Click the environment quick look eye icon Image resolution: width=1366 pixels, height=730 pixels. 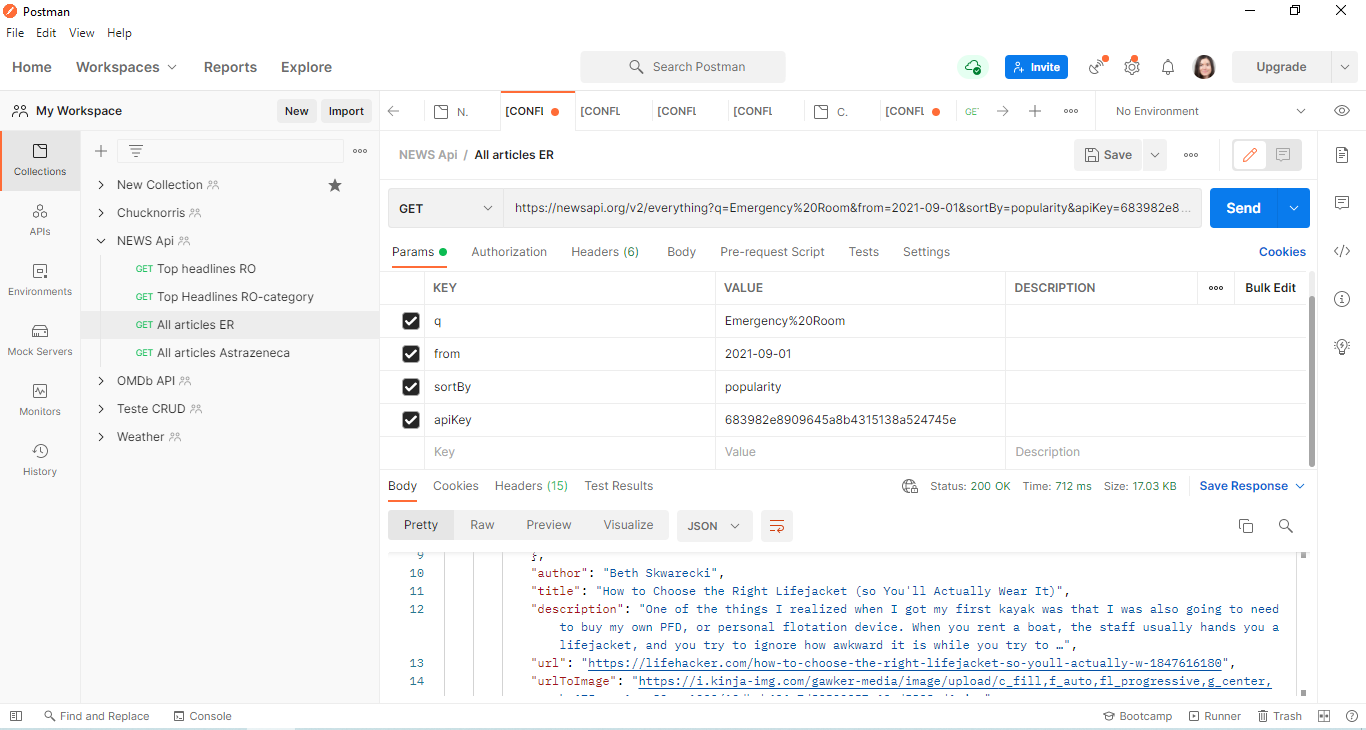(1342, 111)
